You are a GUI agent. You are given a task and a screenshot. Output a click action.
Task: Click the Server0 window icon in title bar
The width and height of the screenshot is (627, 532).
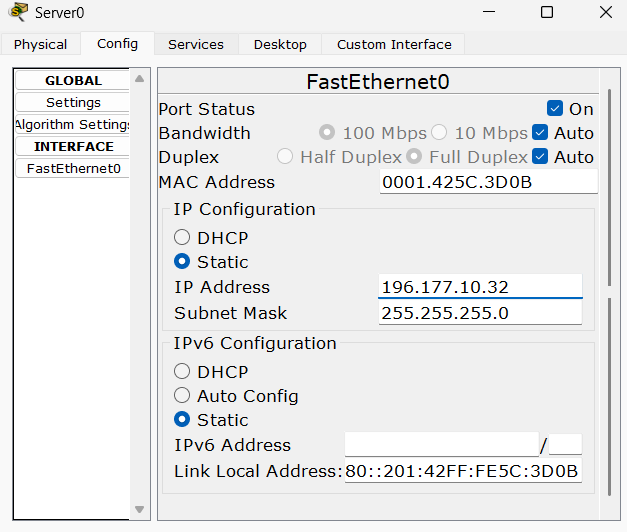click(17, 13)
